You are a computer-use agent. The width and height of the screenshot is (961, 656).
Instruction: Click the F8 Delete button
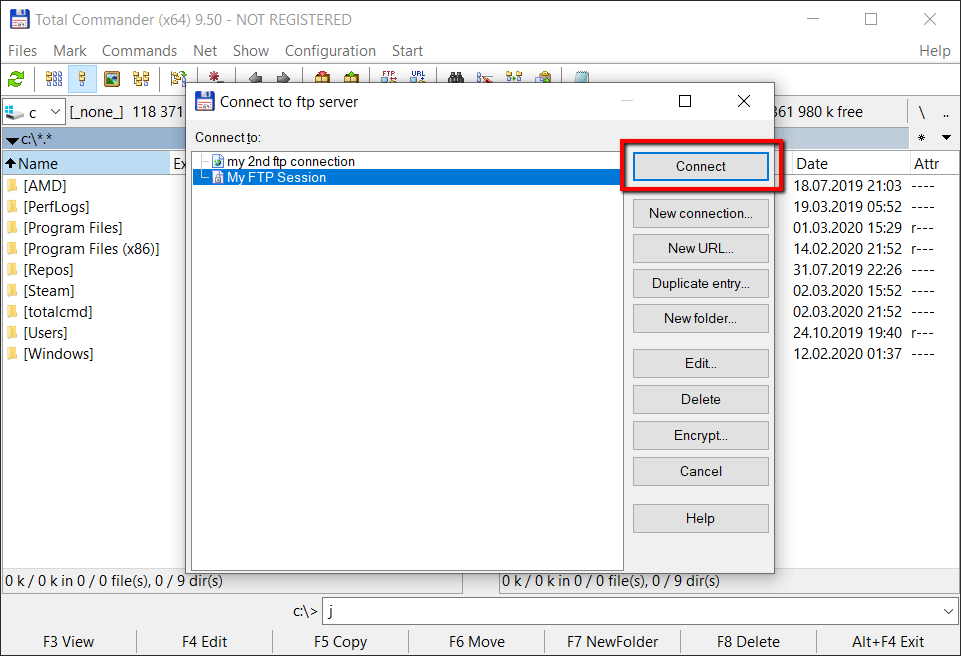(748, 642)
